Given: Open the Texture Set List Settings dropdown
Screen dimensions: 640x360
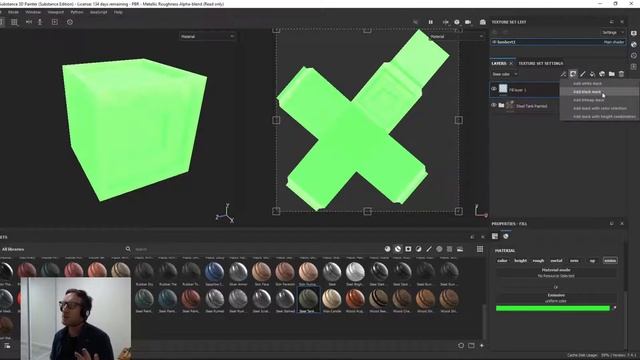Looking at the screenshot, I should pos(612,32).
